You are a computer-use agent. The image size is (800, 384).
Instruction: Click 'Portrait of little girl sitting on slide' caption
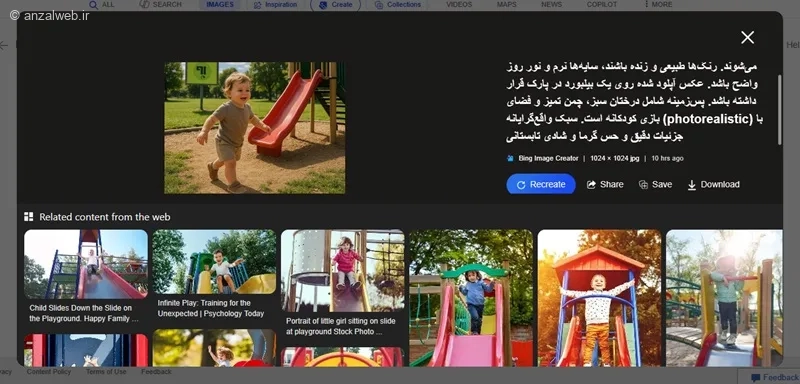click(340, 326)
